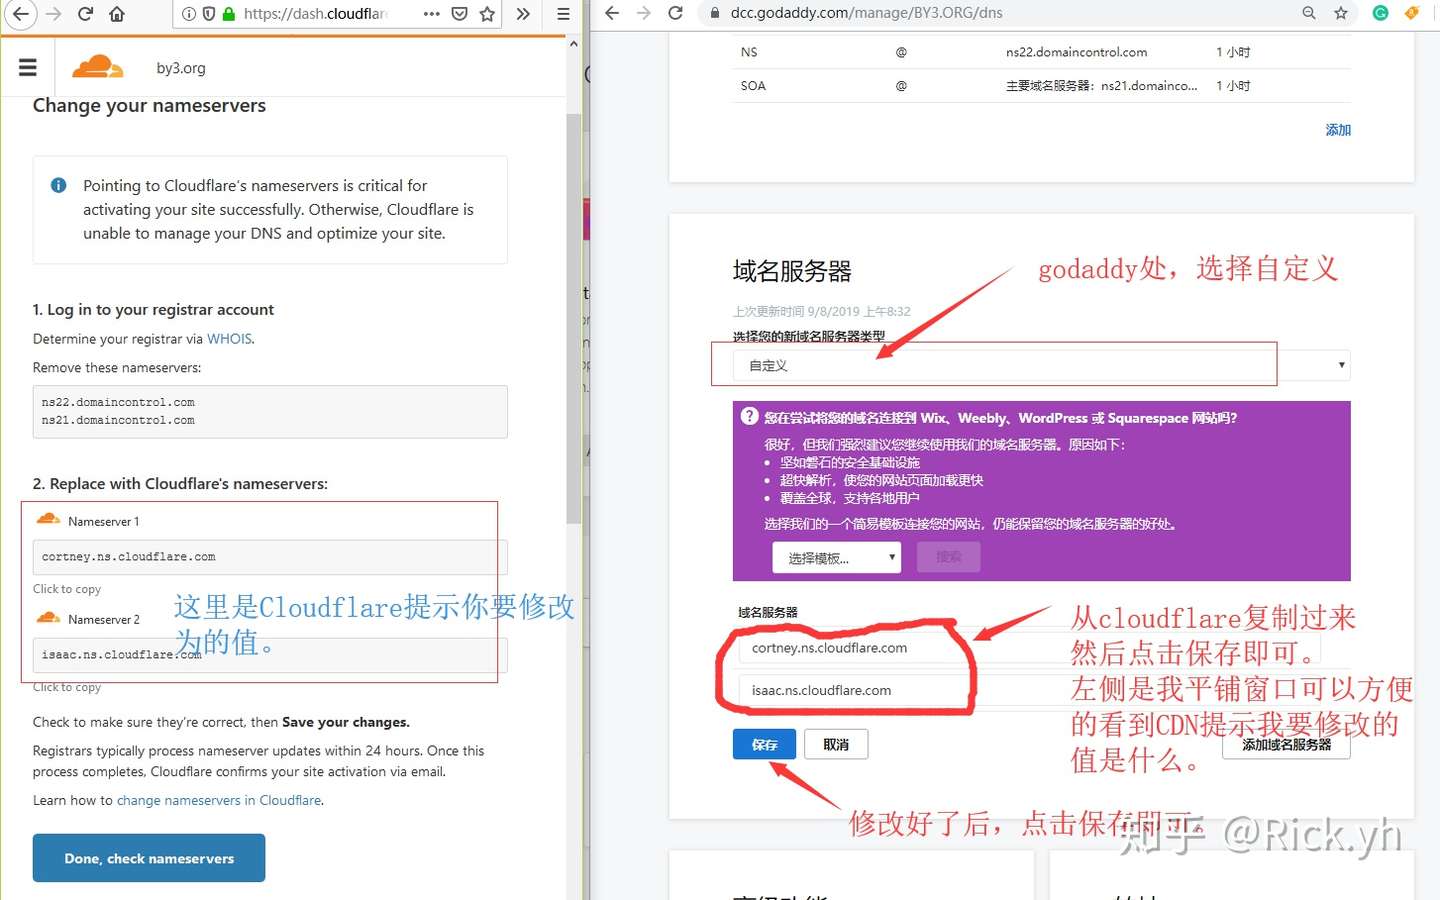The height and width of the screenshot is (900, 1440).
Task: Open Firefox hamburger menu
Action: tap(563, 14)
